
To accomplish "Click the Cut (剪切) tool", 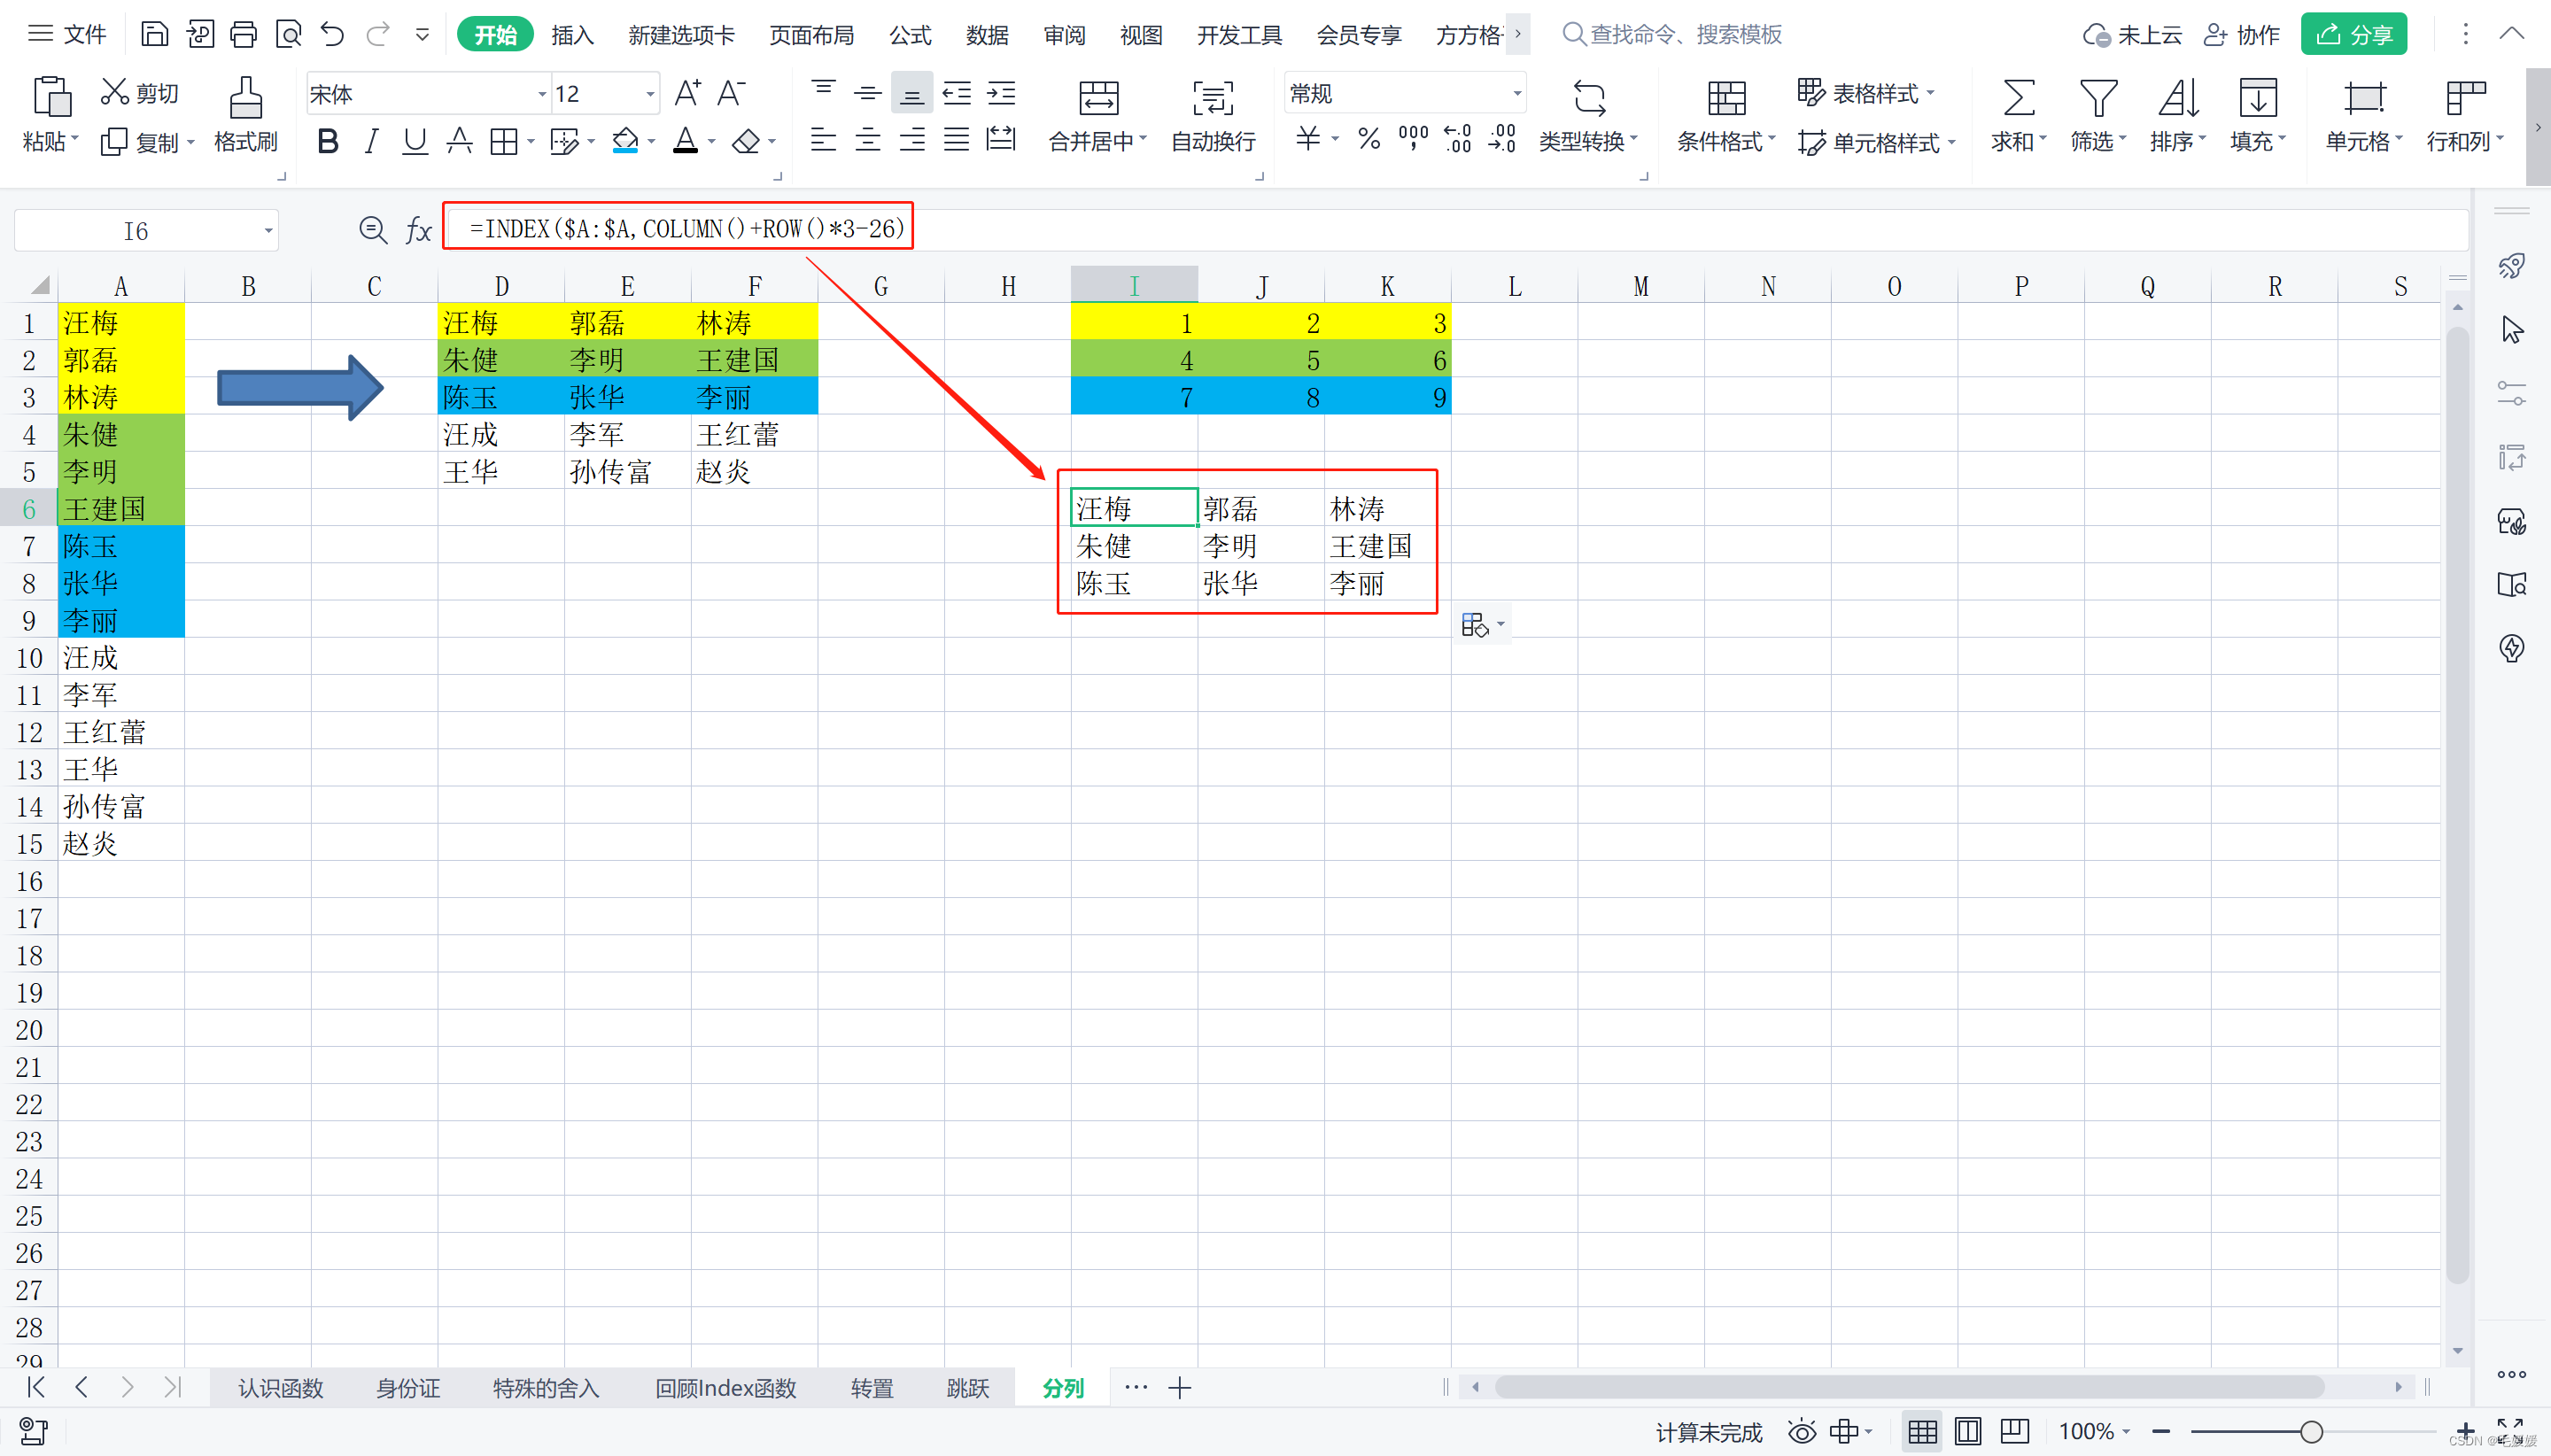I will [139, 93].
